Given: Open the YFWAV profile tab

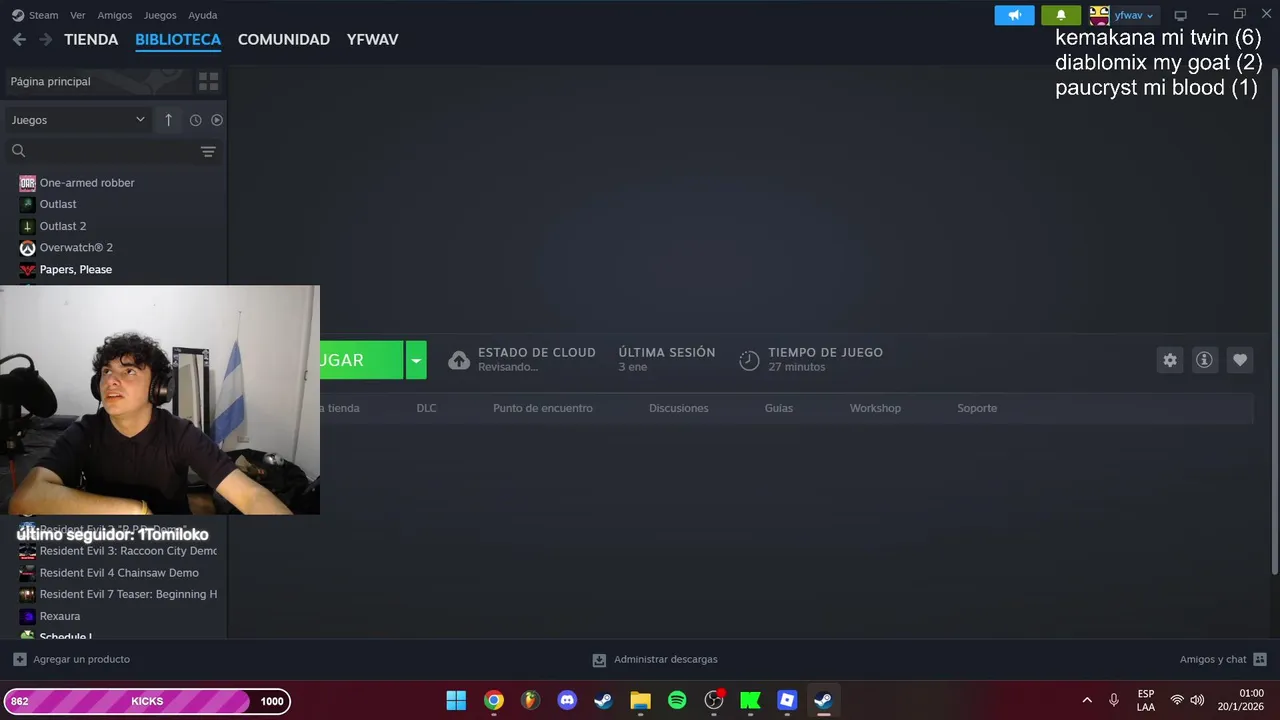Looking at the screenshot, I should [x=372, y=40].
